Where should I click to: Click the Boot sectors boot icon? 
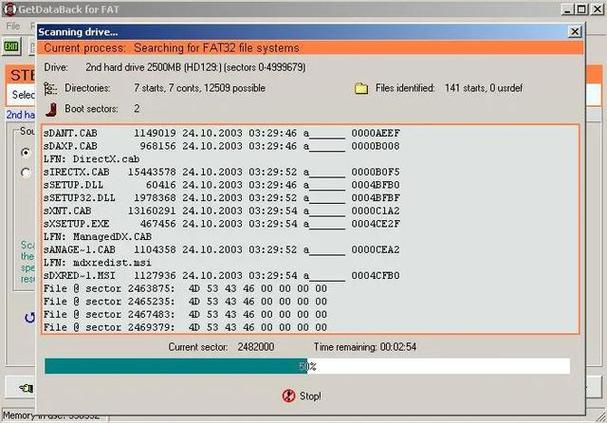(x=51, y=110)
